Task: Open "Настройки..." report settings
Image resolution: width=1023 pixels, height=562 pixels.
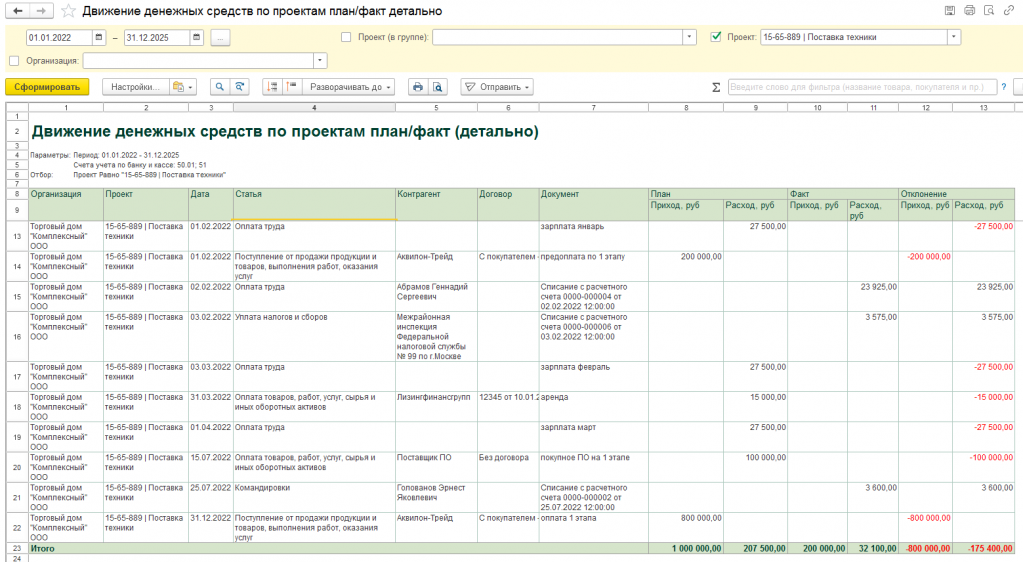Action: coord(136,87)
